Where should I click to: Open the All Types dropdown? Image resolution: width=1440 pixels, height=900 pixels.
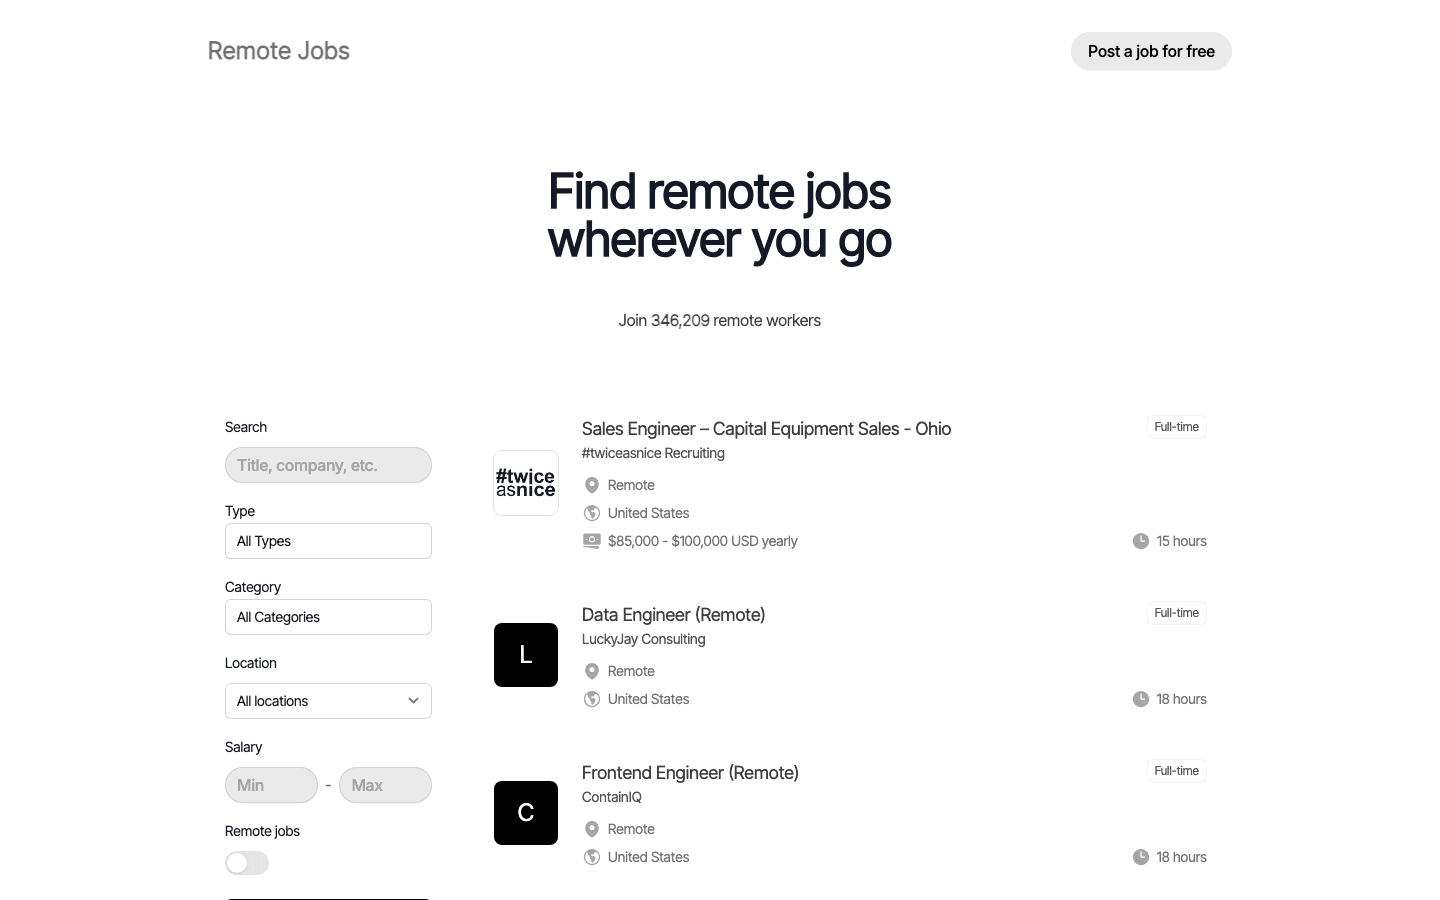[328, 541]
